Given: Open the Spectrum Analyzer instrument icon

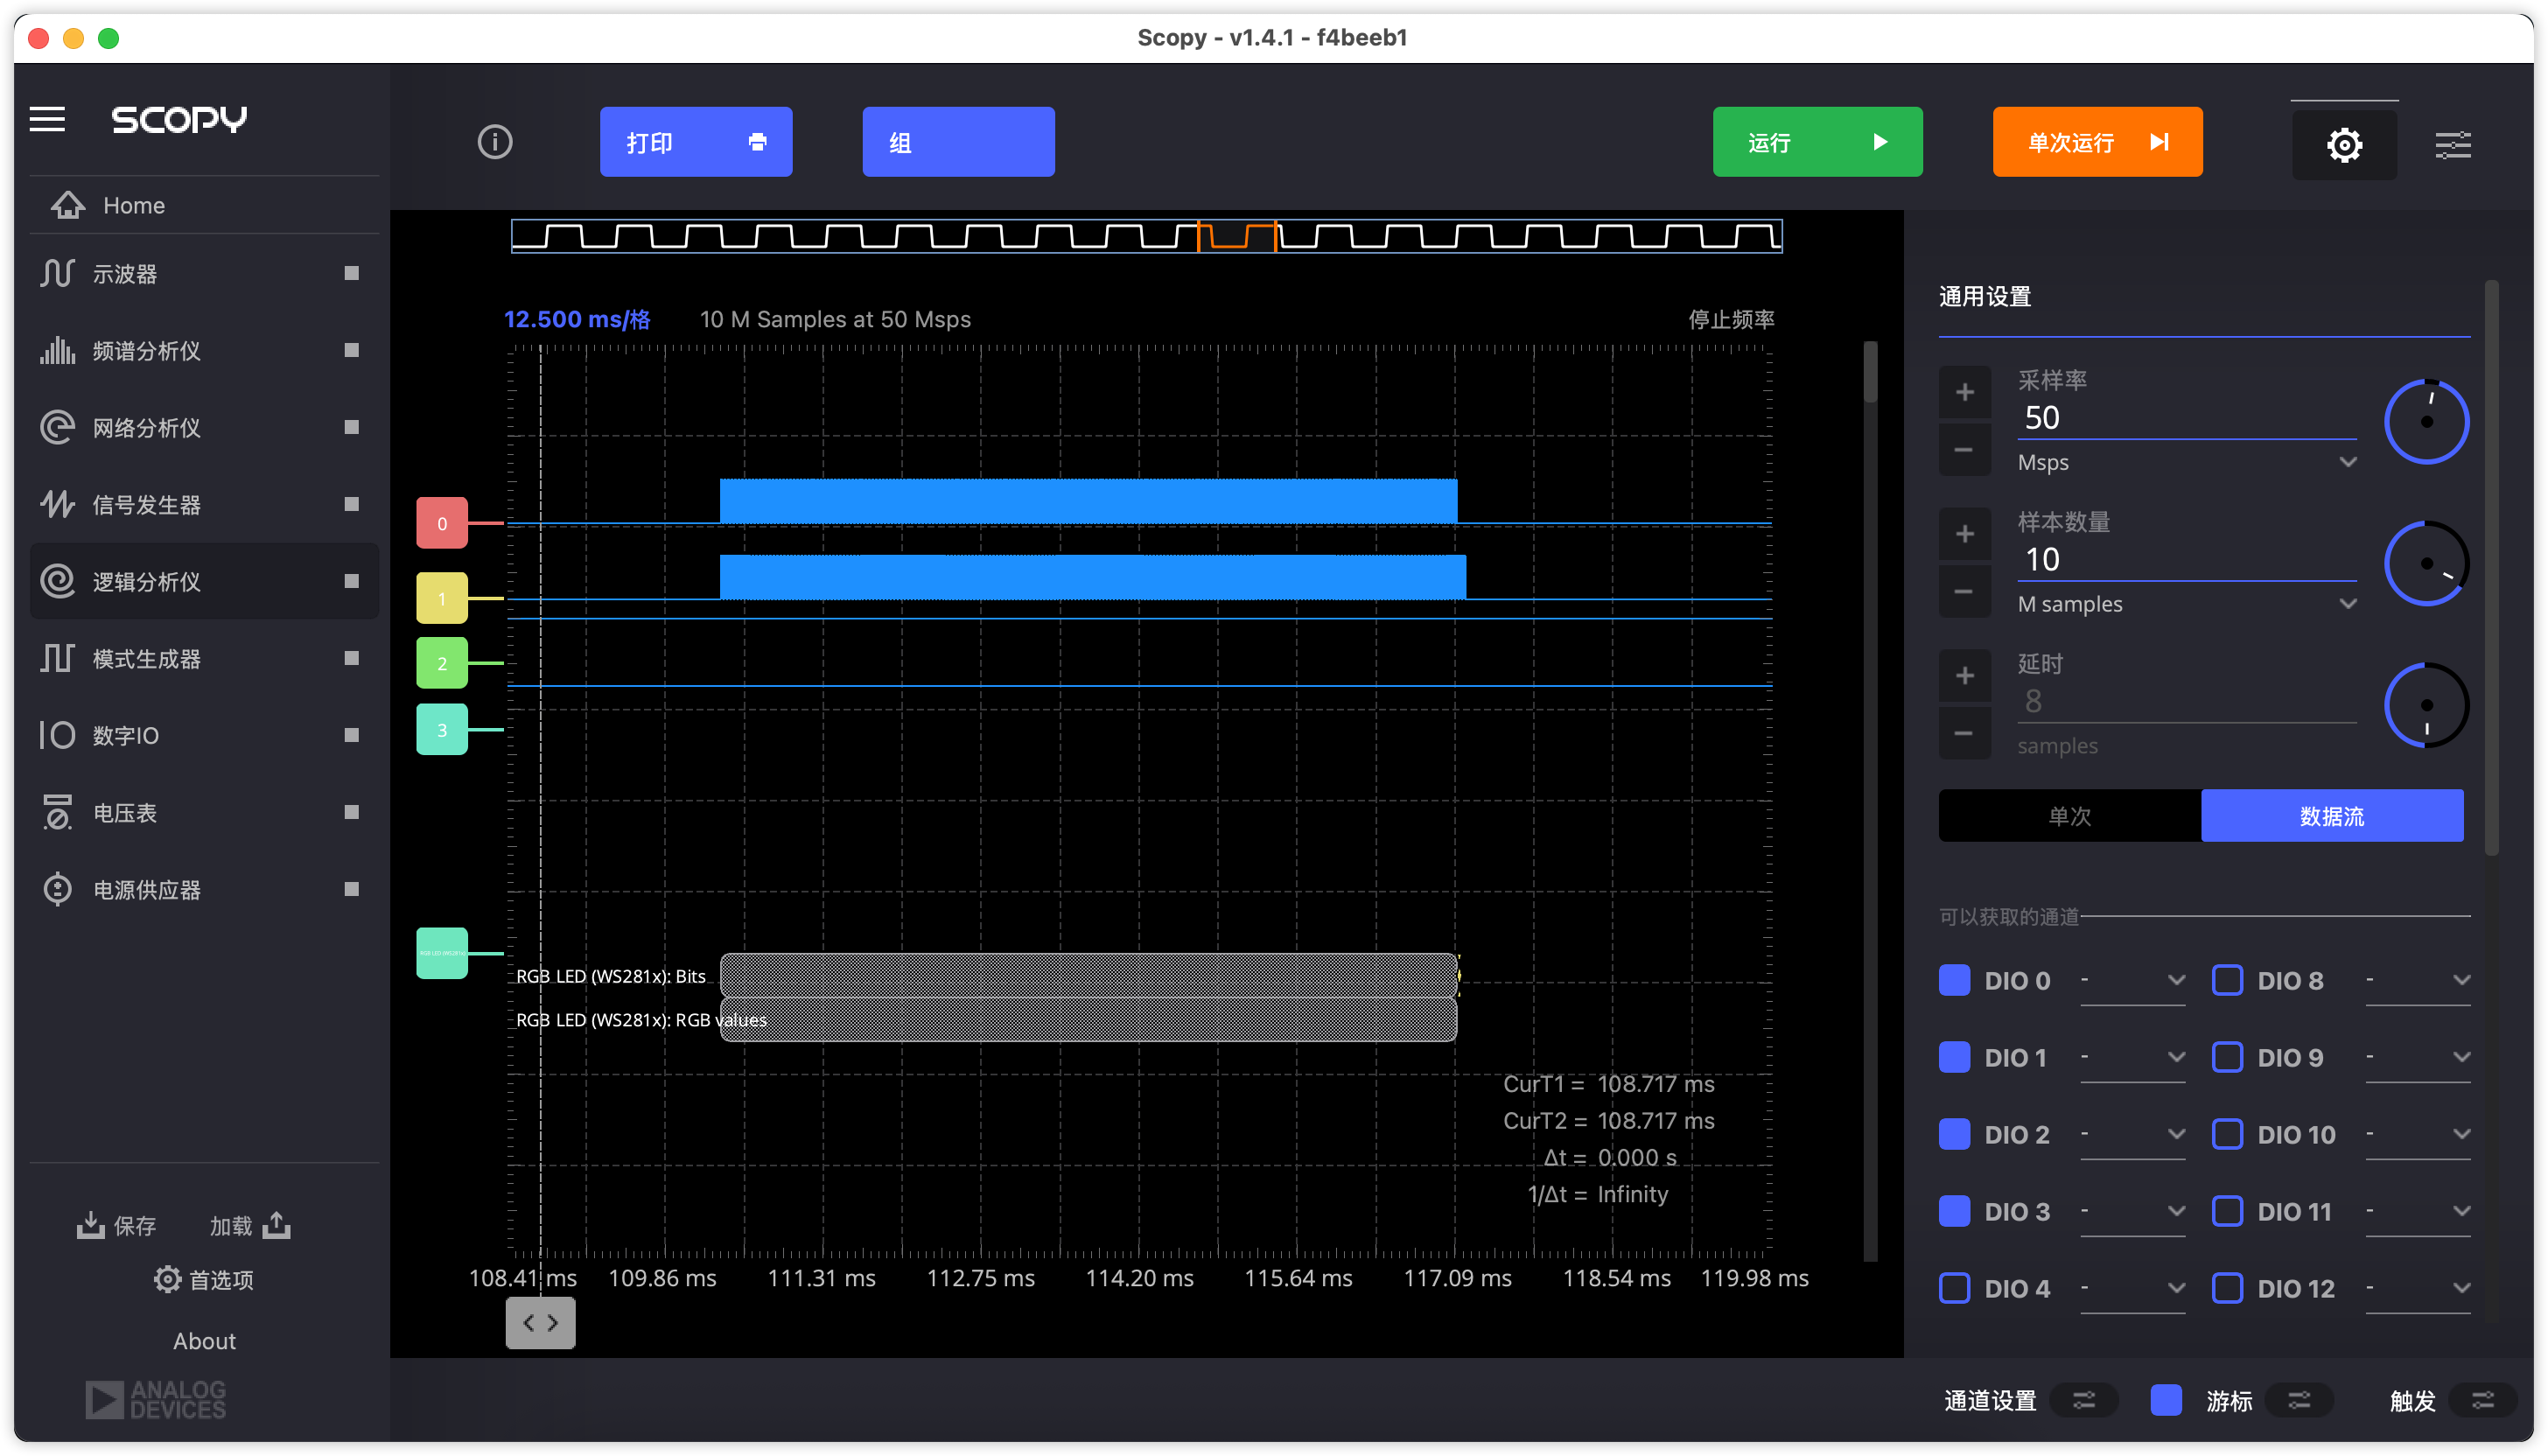Looking at the screenshot, I should (57, 351).
